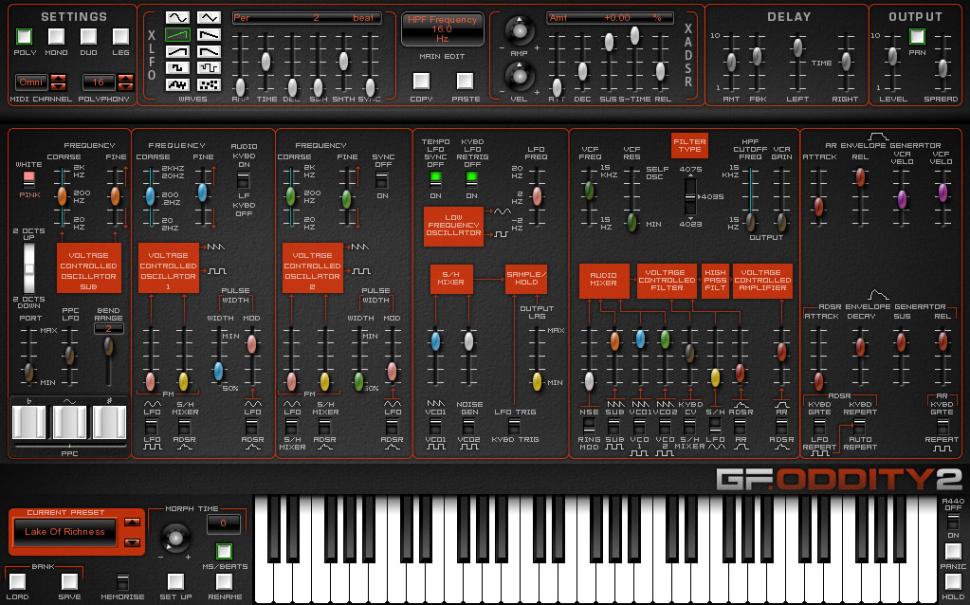Open the FILTER TYPE selector
This screenshot has height=605, width=970.
[689, 146]
